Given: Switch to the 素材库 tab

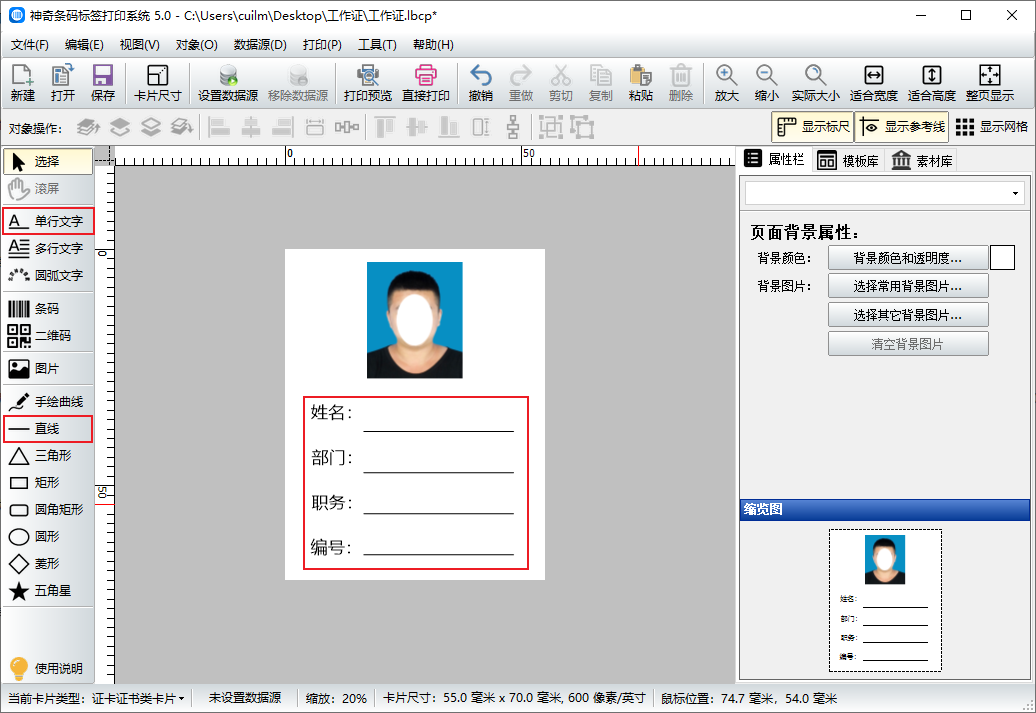Looking at the screenshot, I should [x=922, y=161].
